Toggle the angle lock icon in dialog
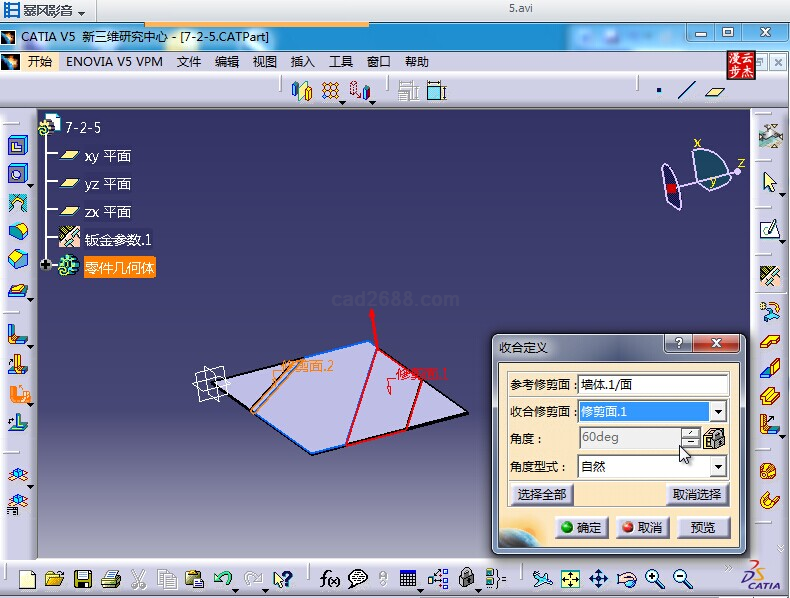 714,438
